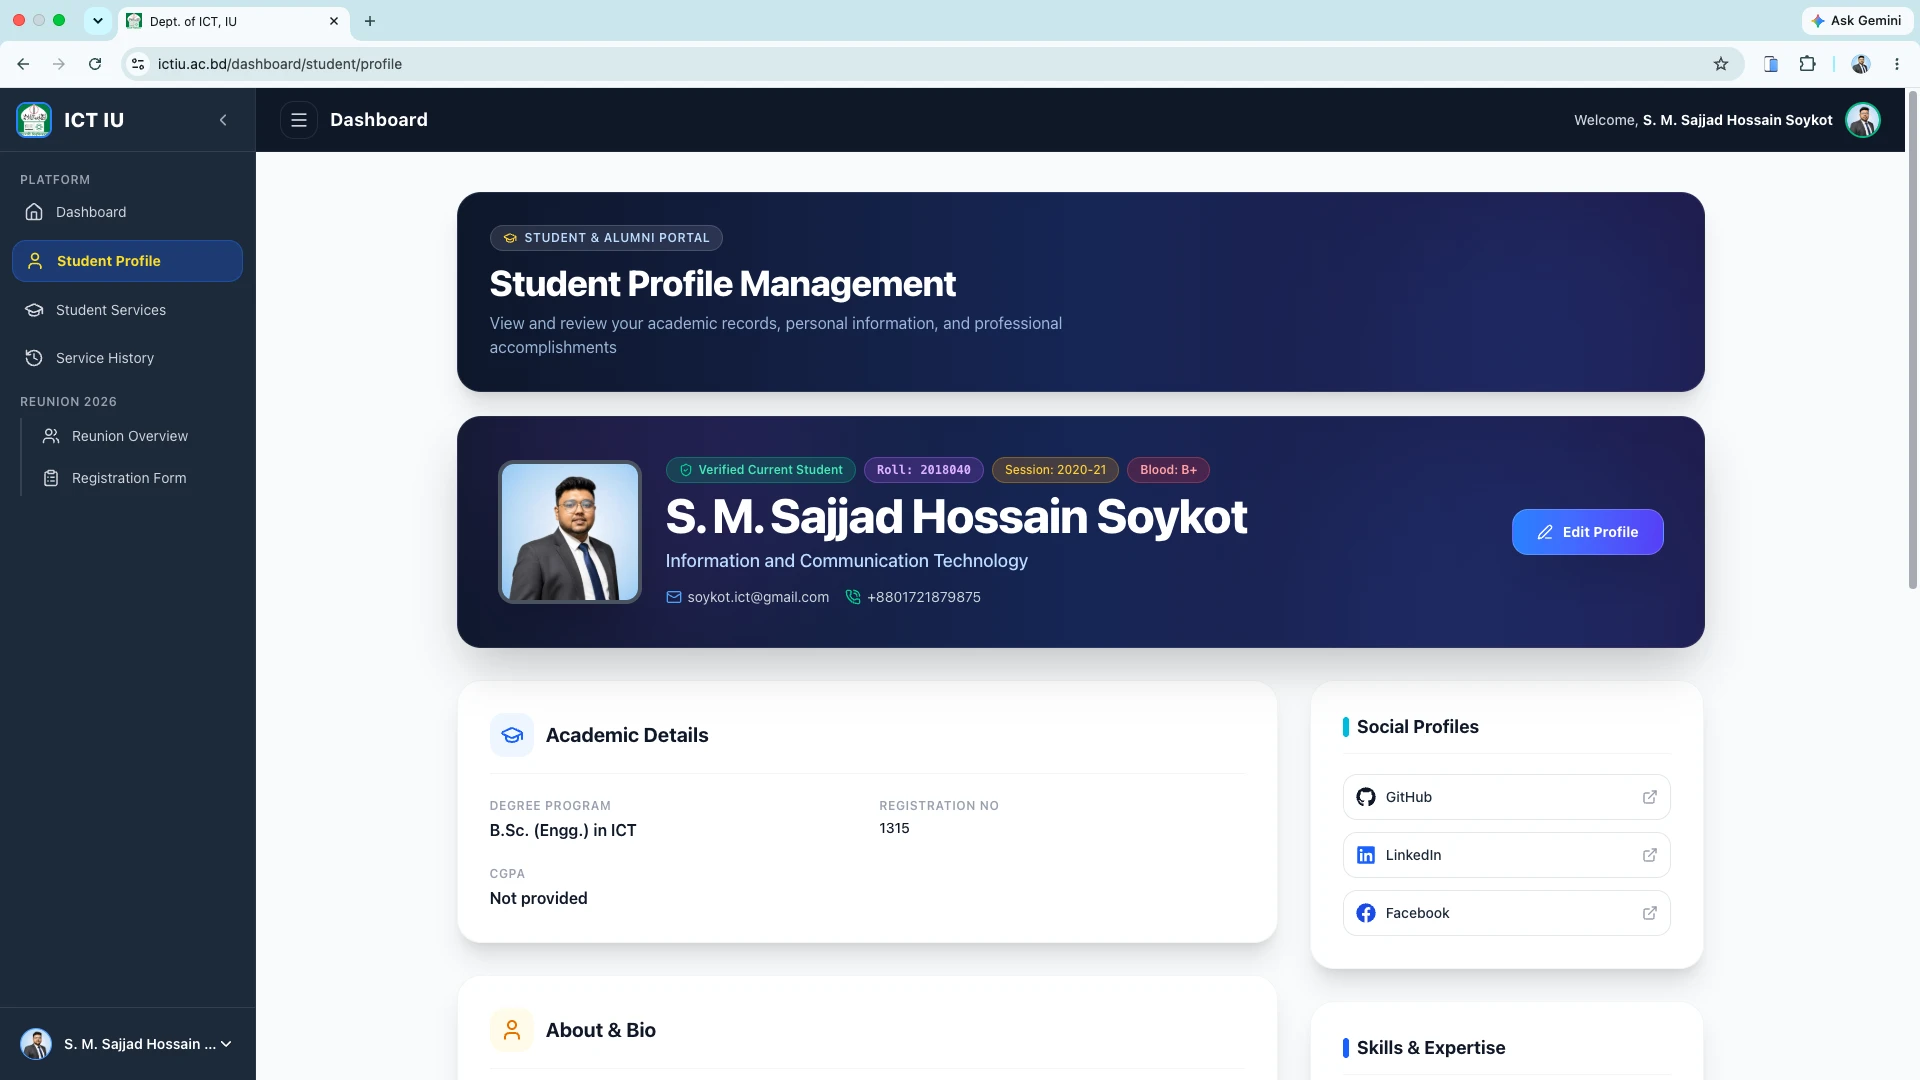Viewport: 1920px width, 1080px height.
Task: Click the student profile photo
Action: click(x=570, y=532)
